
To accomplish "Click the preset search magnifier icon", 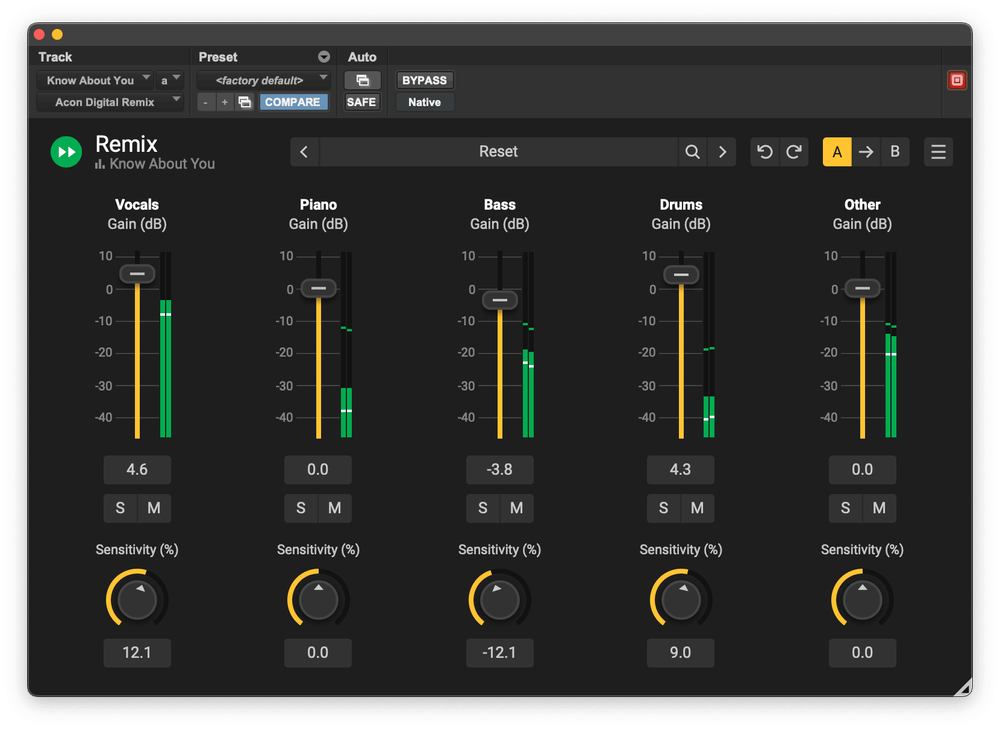I will [x=692, y=152].
